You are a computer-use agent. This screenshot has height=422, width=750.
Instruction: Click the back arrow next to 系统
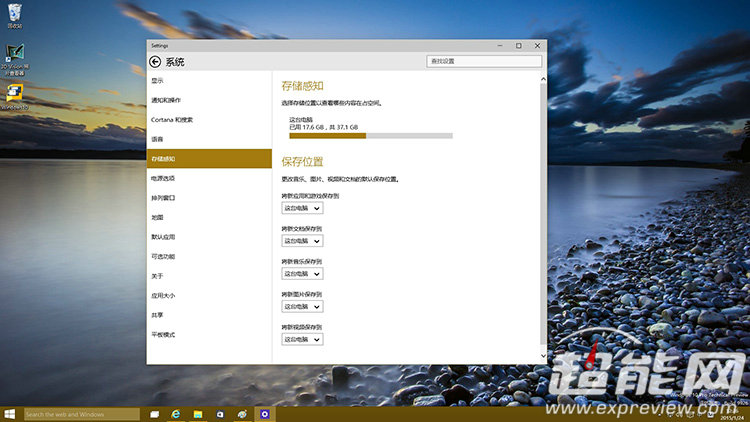pyautogui.click(x=155, y=61)
